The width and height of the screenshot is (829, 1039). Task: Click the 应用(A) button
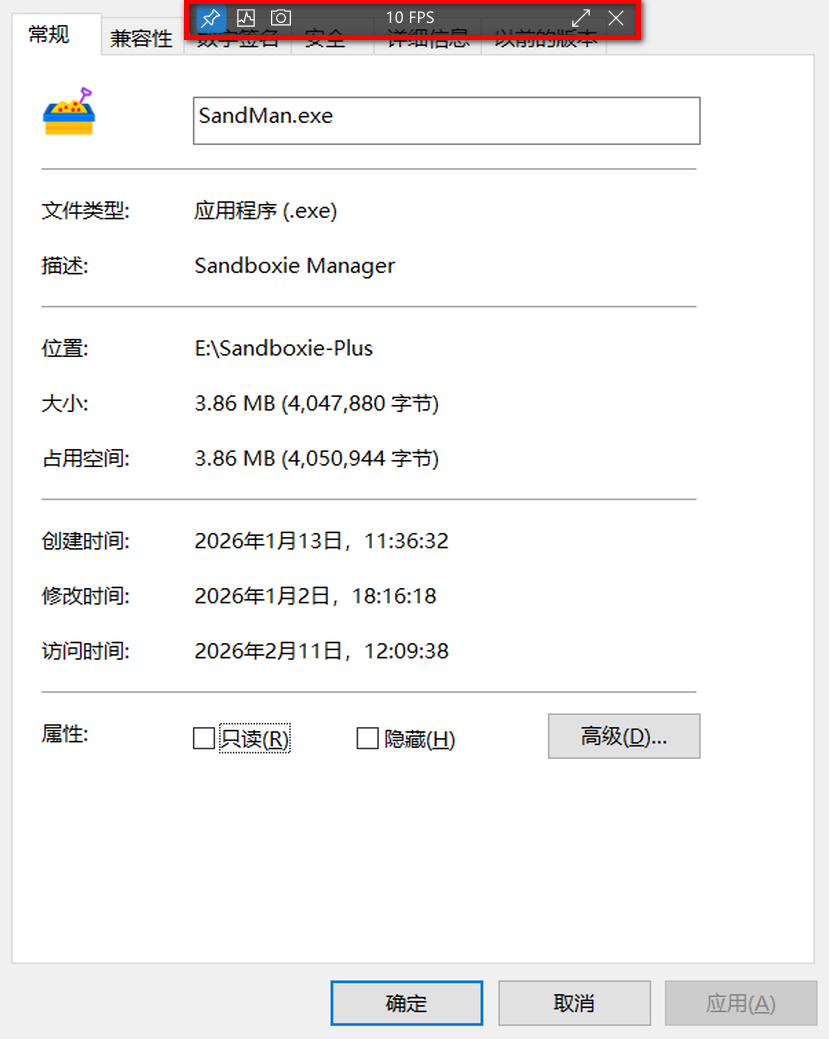point(740,1003)
